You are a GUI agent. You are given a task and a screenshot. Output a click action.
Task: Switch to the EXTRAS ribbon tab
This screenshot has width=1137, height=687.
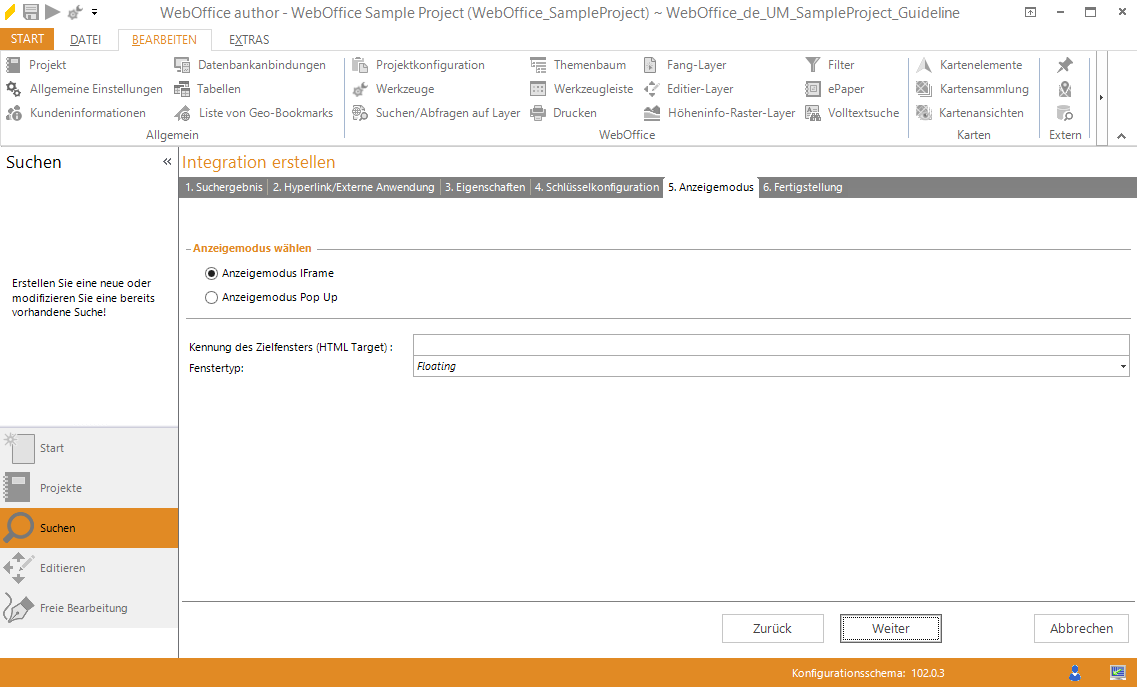pyautogui.click(x=249, y=40)
